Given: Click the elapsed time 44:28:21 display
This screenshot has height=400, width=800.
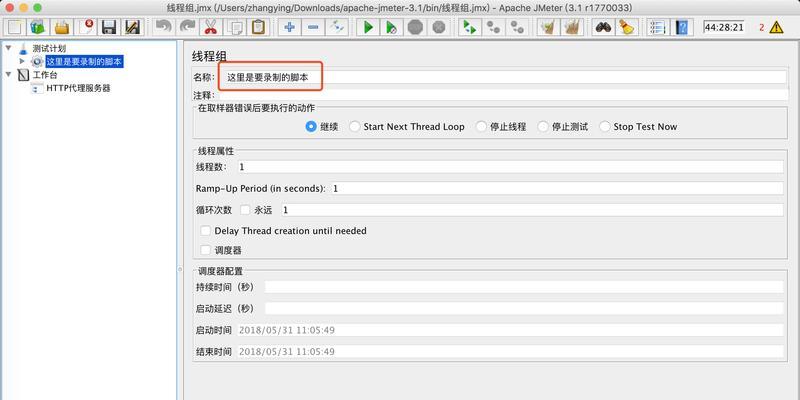Looking at the screenshot, I should coord(723,27).
